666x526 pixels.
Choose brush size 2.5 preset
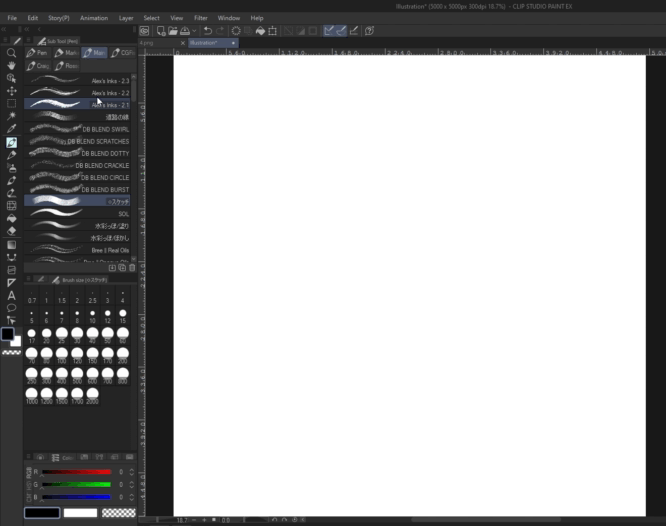click(x=92, y=297)
